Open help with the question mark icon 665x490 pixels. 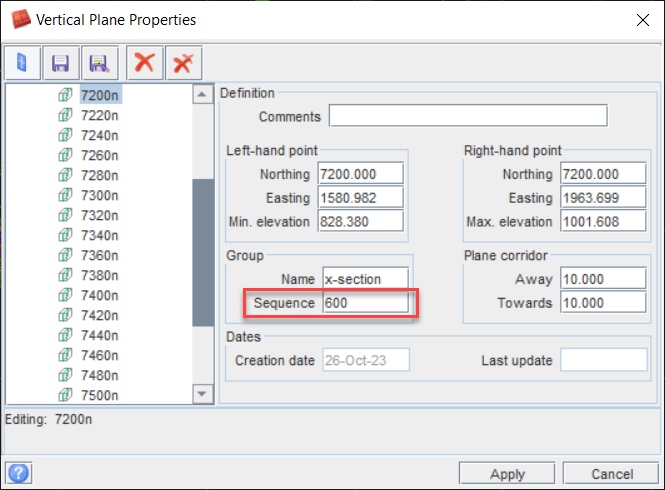point(17,472)
